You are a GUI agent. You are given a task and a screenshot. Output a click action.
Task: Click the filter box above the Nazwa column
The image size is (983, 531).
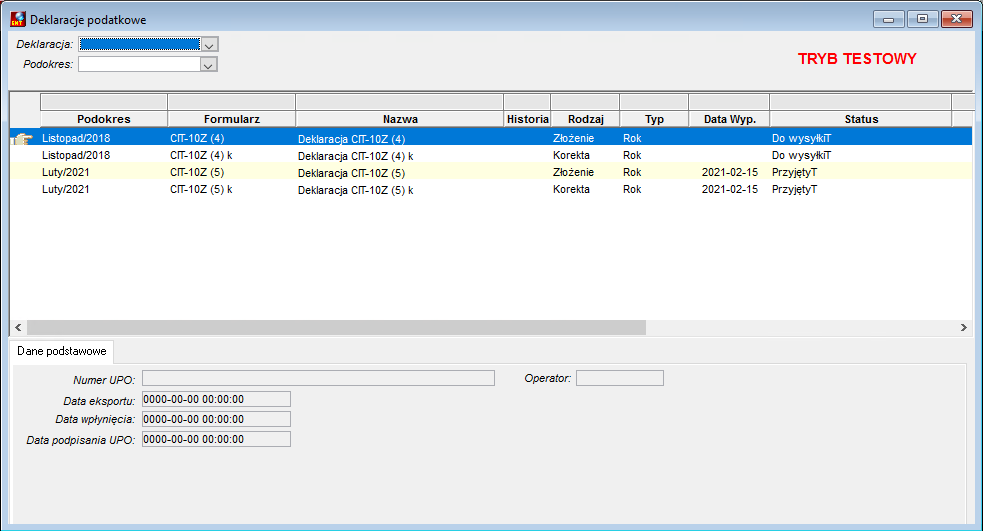point(399,102)
